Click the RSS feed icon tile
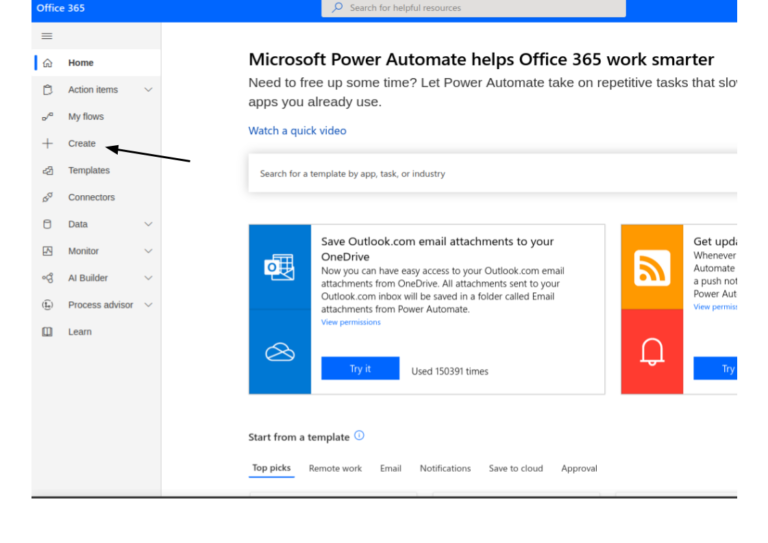The height and width of the screenshot is (543, 768). pyautogui.click(x=652, y=268)
